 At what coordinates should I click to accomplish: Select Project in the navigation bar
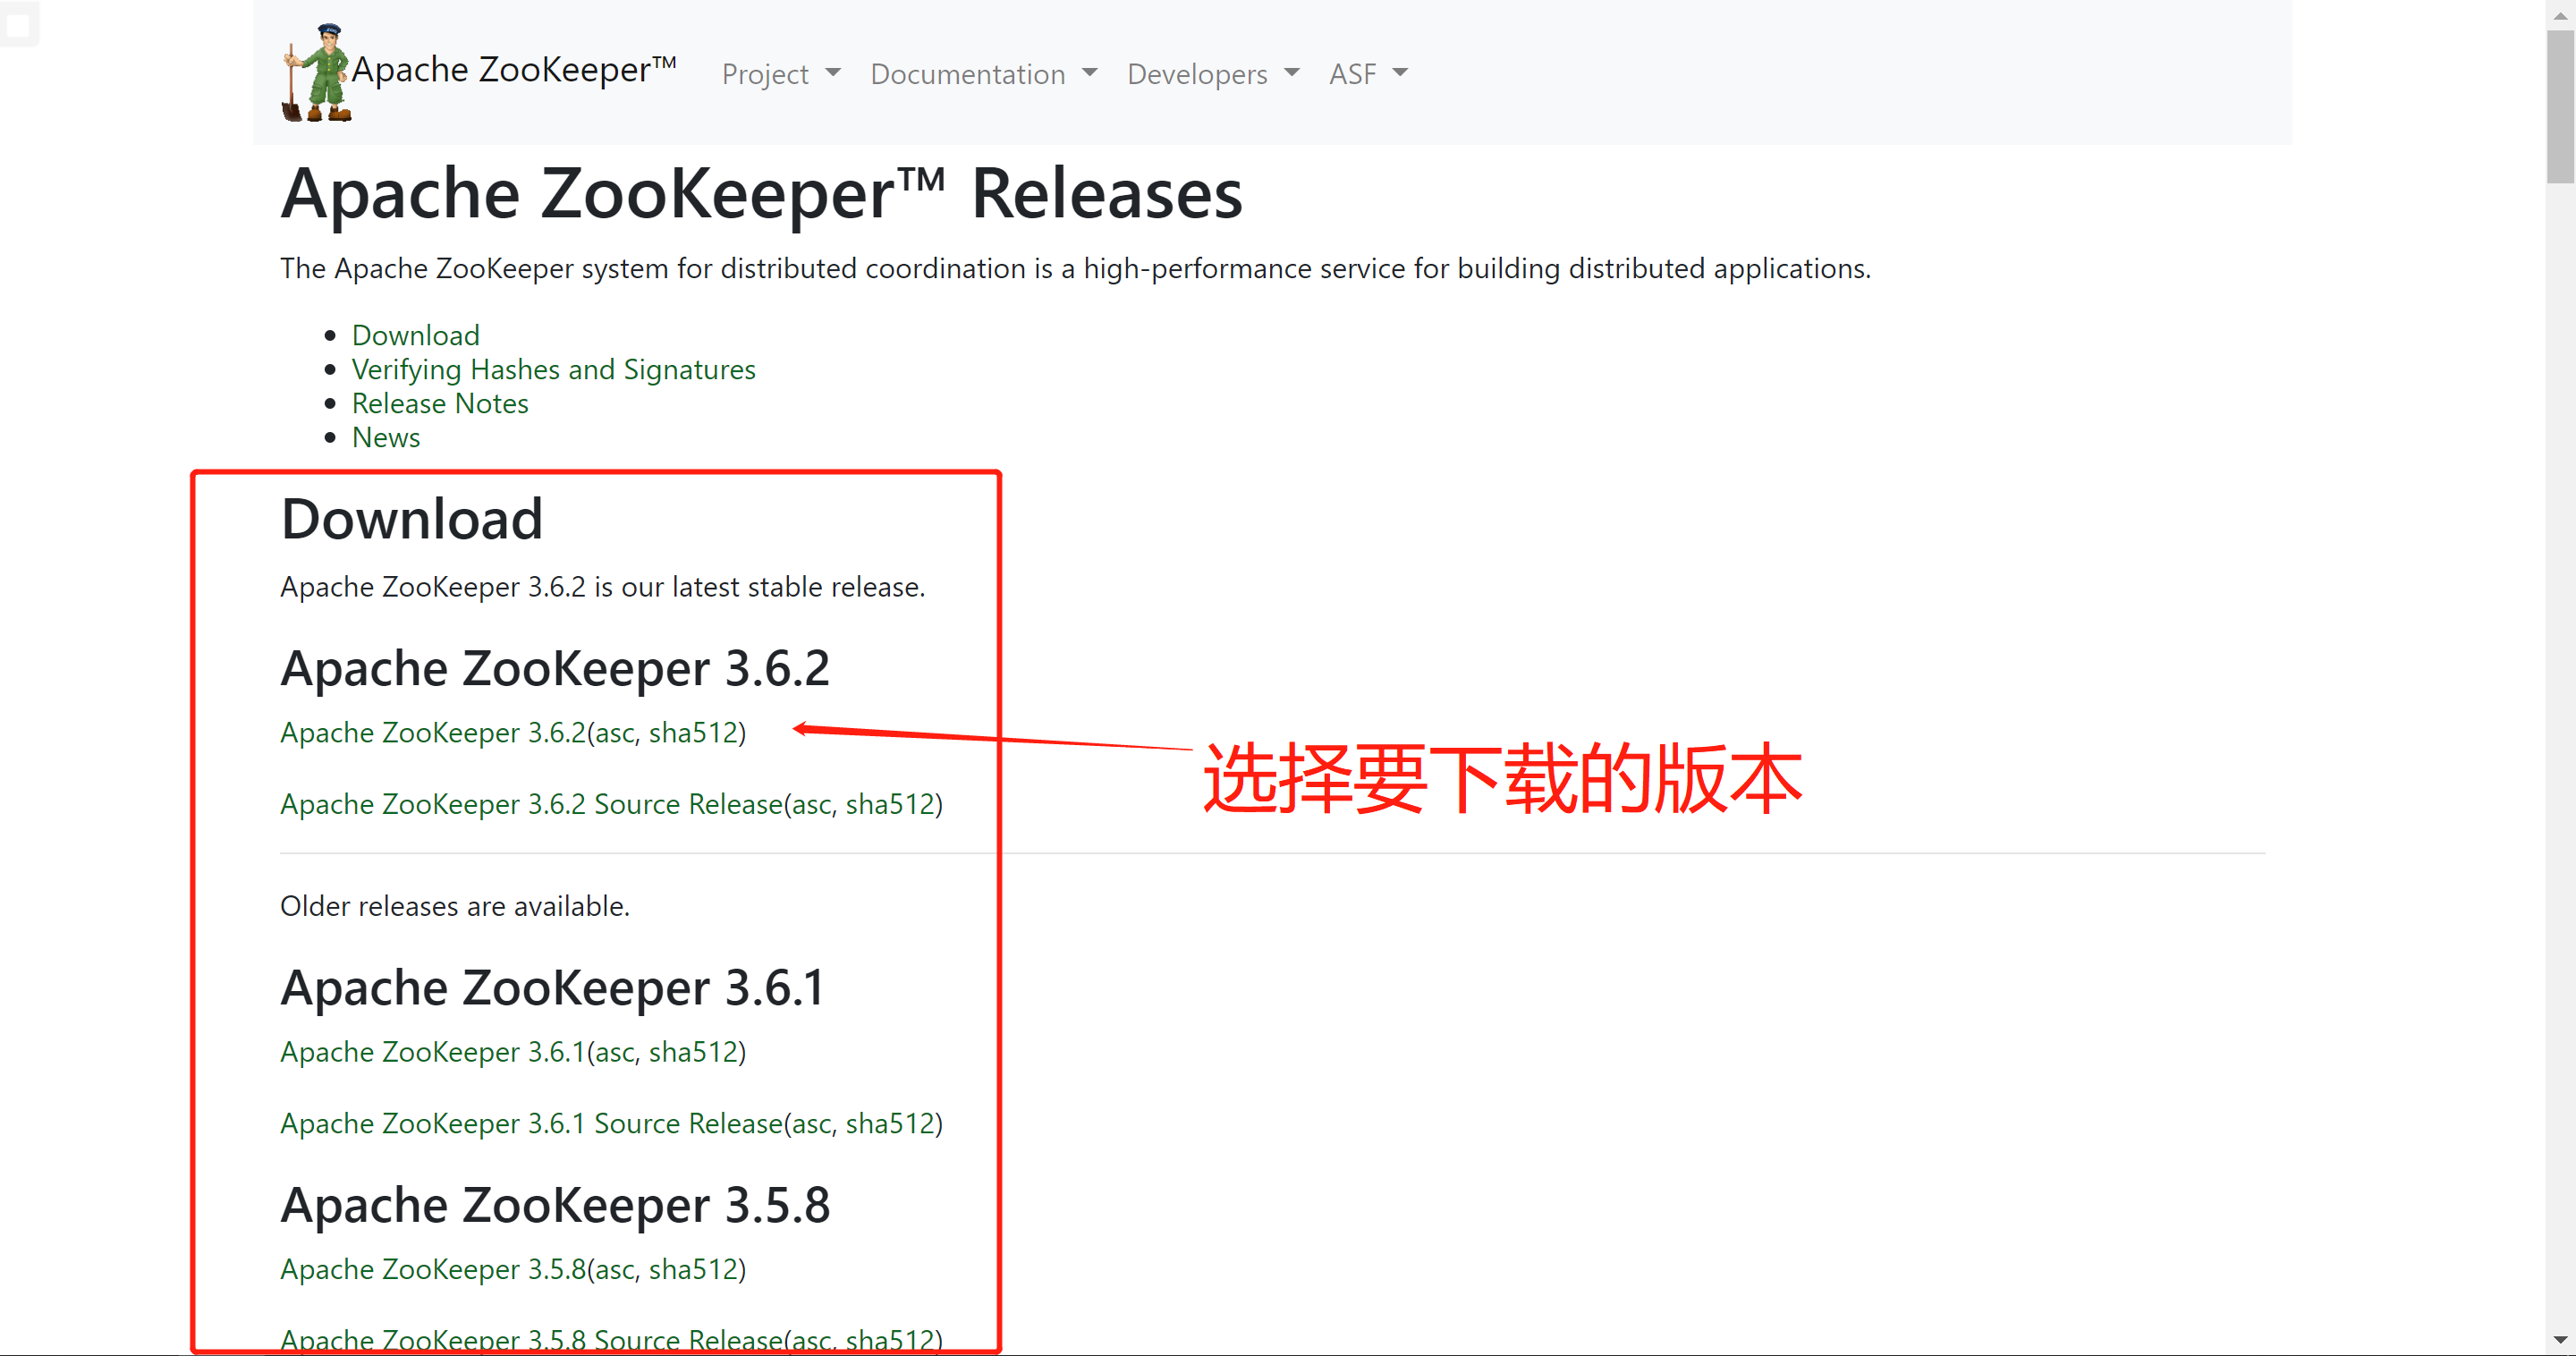(781, 73)
